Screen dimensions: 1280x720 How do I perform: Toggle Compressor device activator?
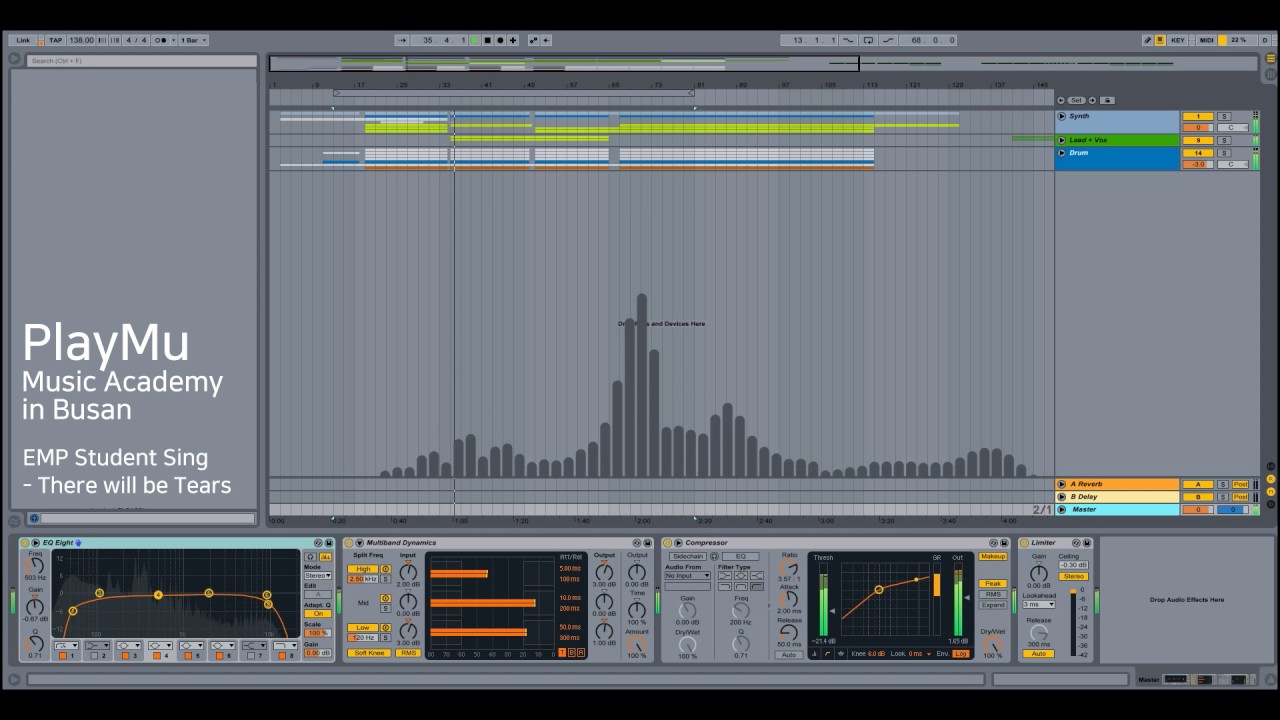click(x=667, y=543)
